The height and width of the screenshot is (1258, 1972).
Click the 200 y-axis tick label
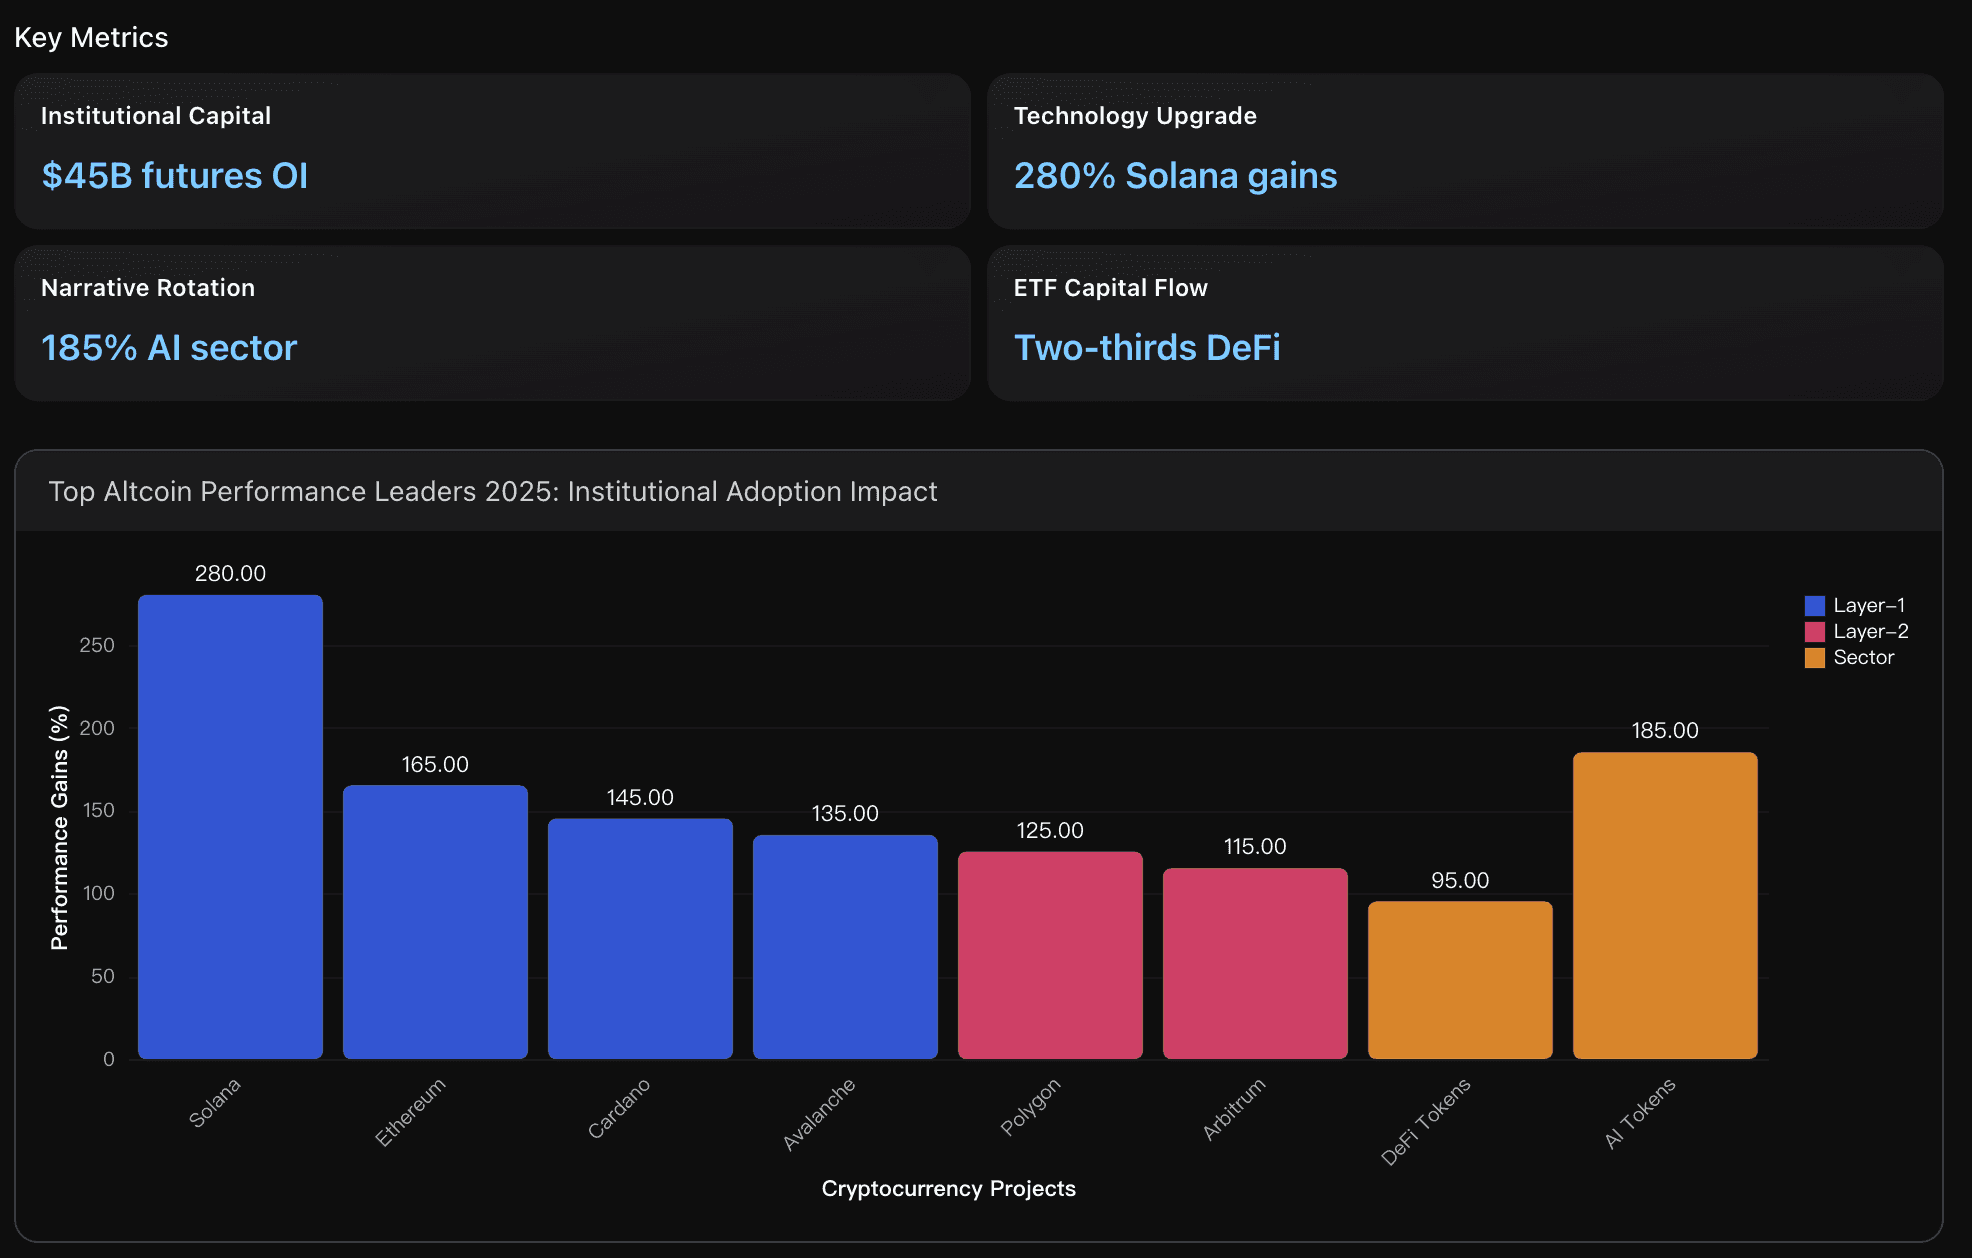(x=97, y=728)
